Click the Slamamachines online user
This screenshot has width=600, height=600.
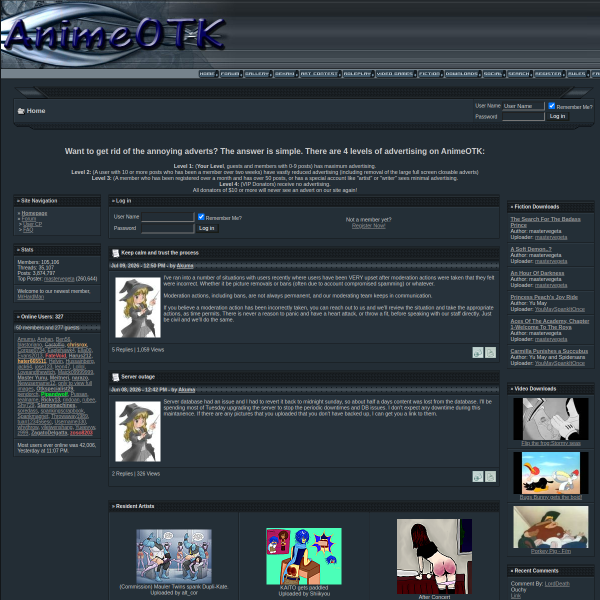click(x=56, y=405)
